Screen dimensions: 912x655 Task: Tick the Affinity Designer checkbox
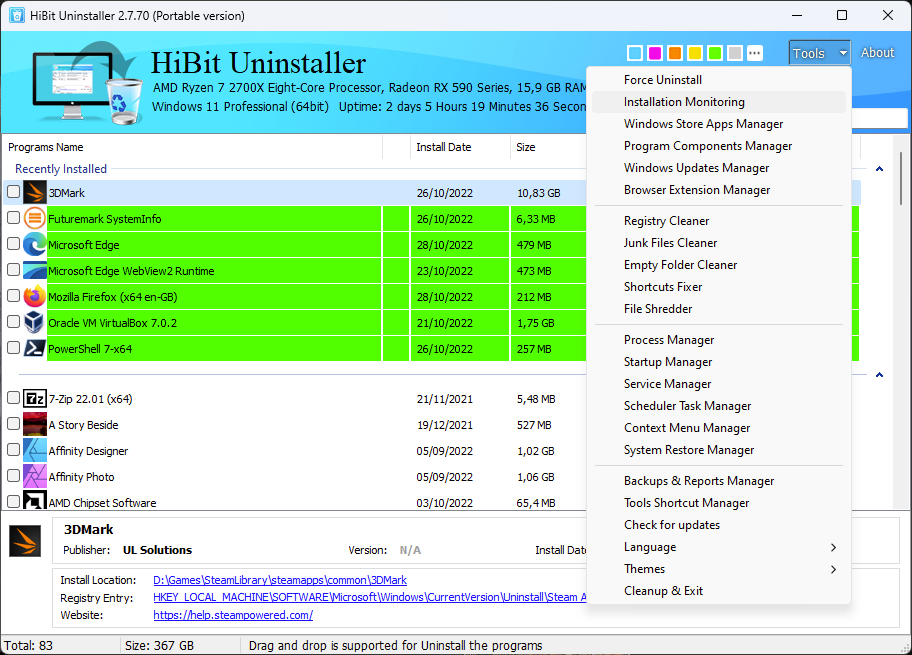point(13,450)
